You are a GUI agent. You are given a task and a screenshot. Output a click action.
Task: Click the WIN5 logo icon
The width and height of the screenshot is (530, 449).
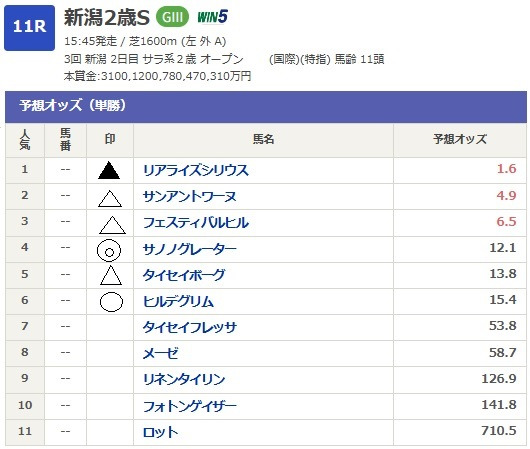click(x=213, y=17)
